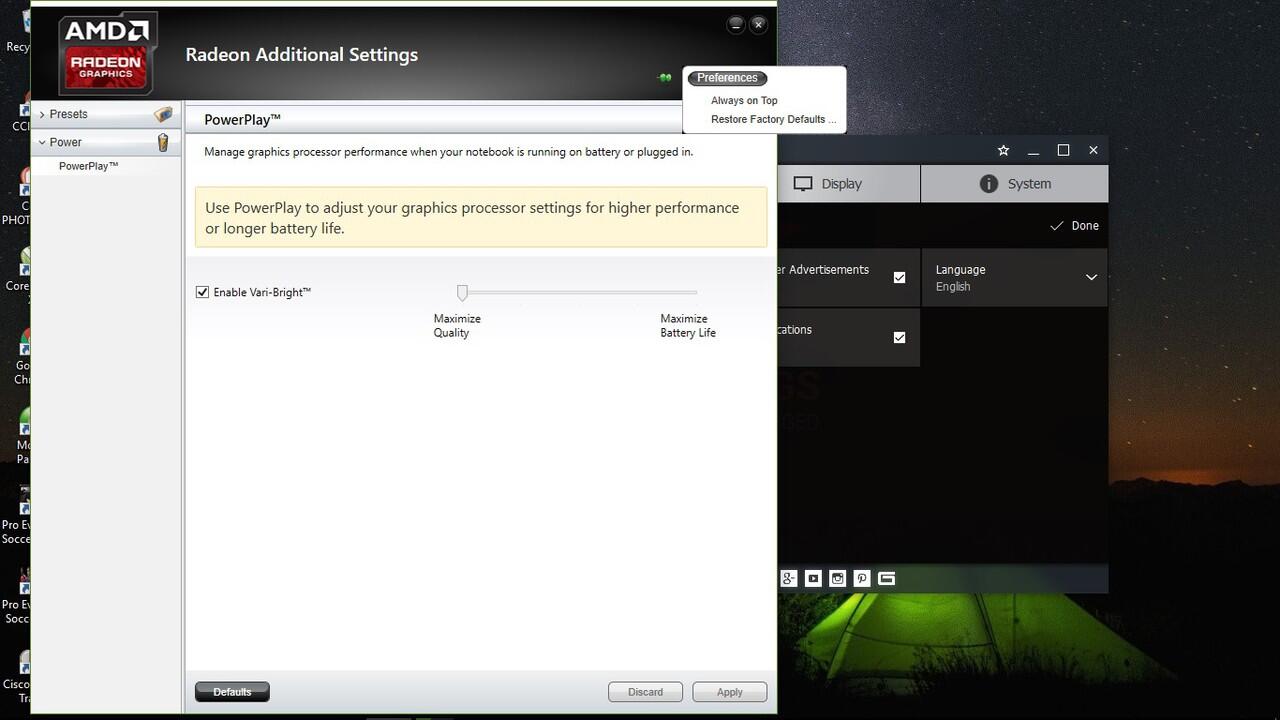Click Done in the Radeon Settings window
This screenshot has width=1280, height=720.
pyautogui.click(x=1074, y=226)
